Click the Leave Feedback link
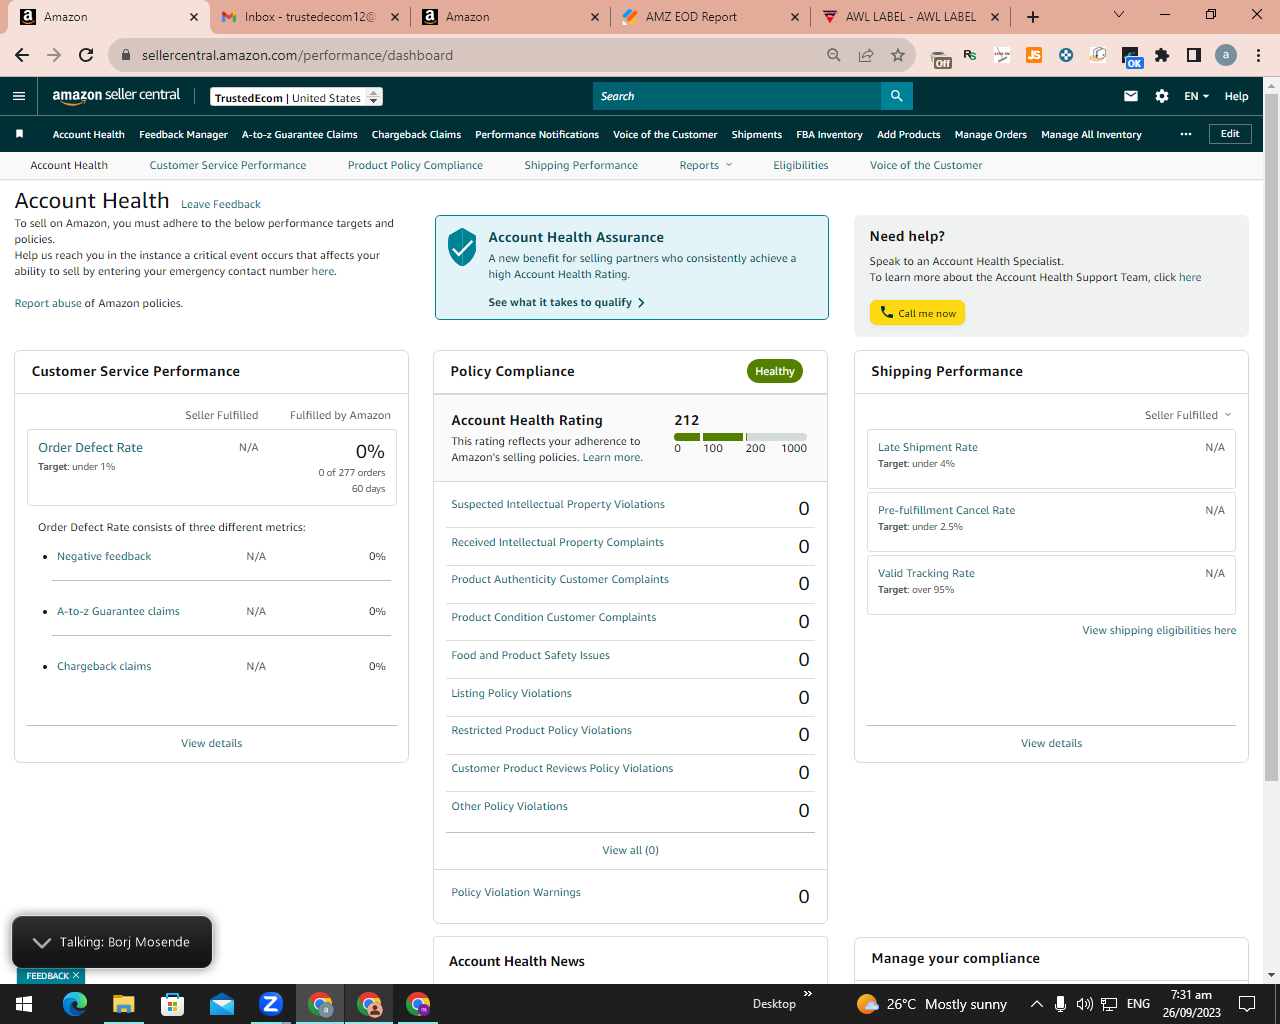The height and width of the screenshot is (1024, 1280). (221, 204)
